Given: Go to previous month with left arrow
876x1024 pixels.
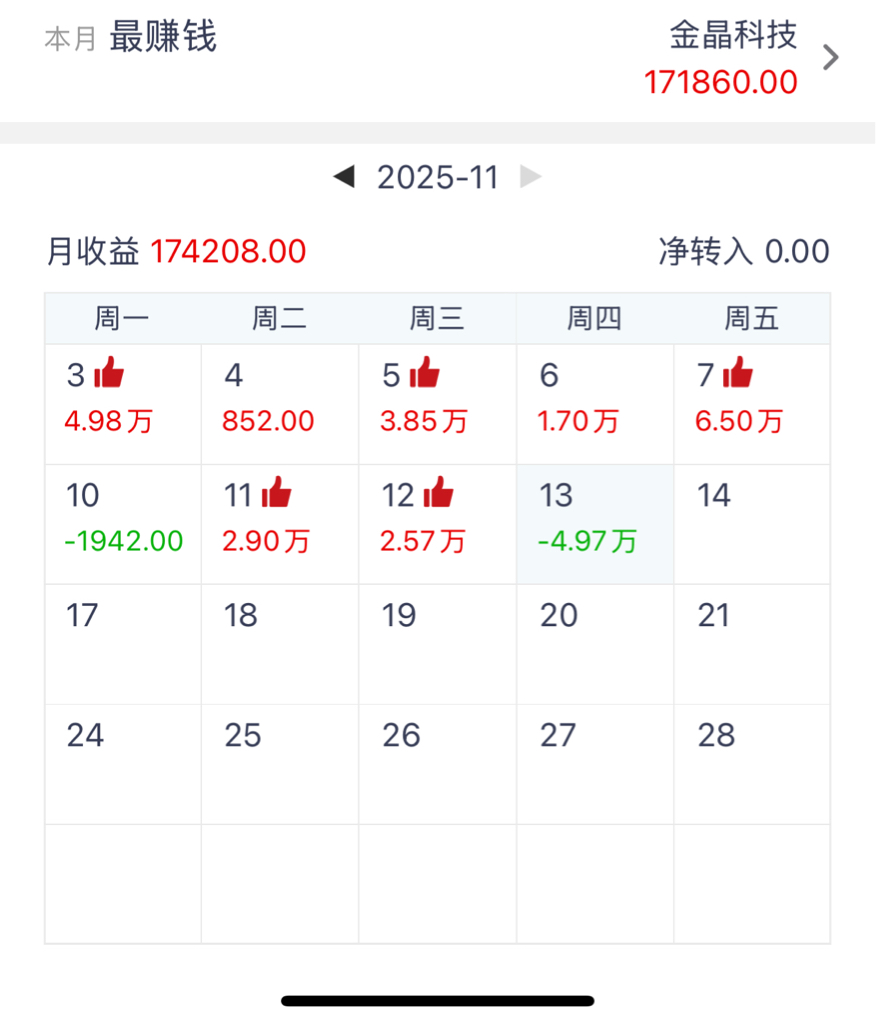Looking at the screenshot, I should tap(344, 178).
